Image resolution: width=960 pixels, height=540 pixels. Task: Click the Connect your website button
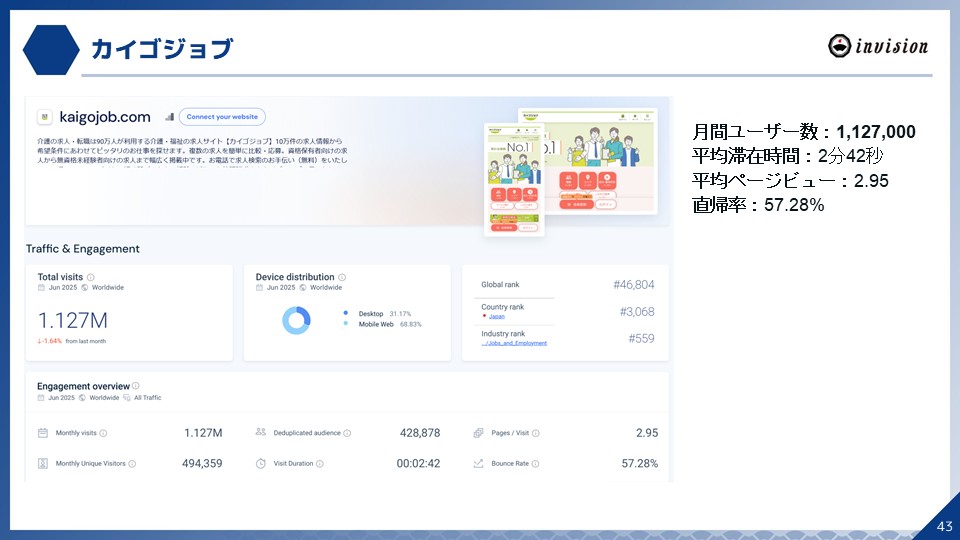tap(222, 117)
